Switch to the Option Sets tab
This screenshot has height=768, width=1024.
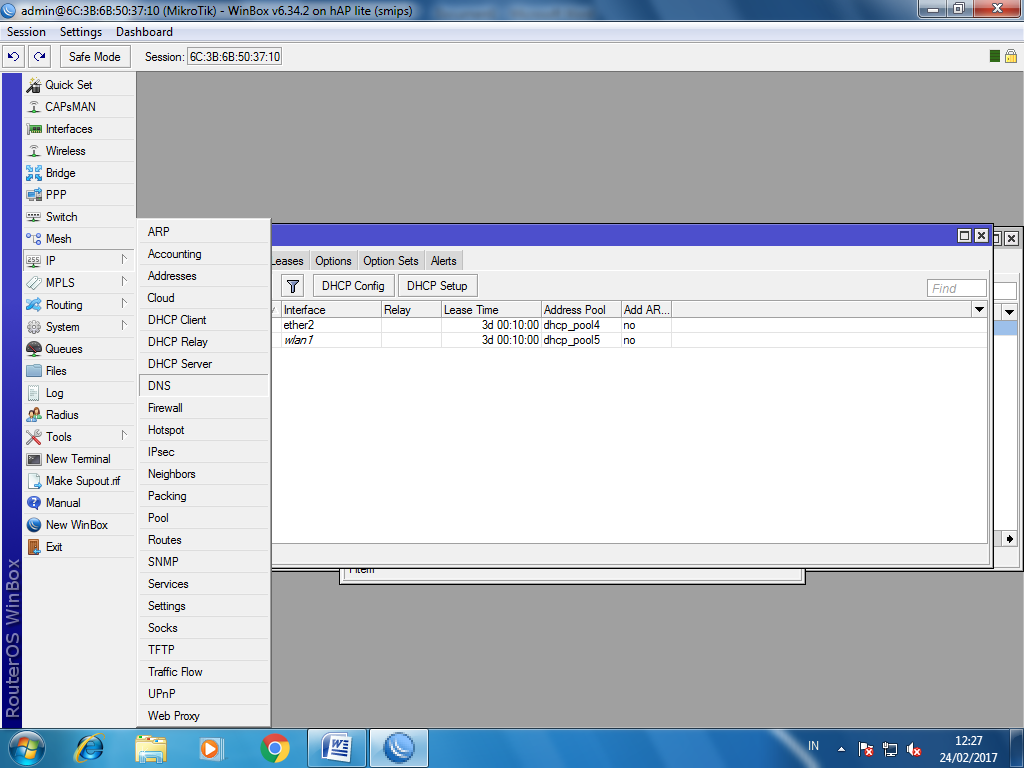pos(391,261)
